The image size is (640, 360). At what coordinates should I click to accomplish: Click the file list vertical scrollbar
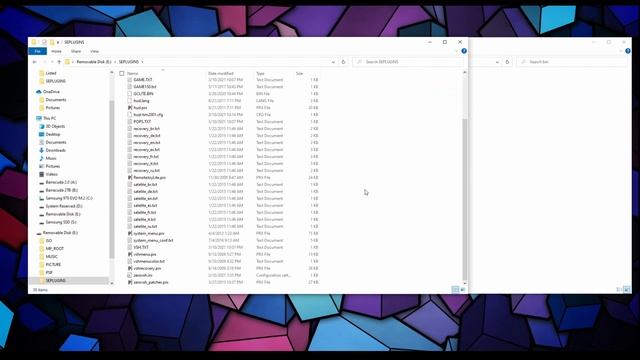[x=464, y=199]
